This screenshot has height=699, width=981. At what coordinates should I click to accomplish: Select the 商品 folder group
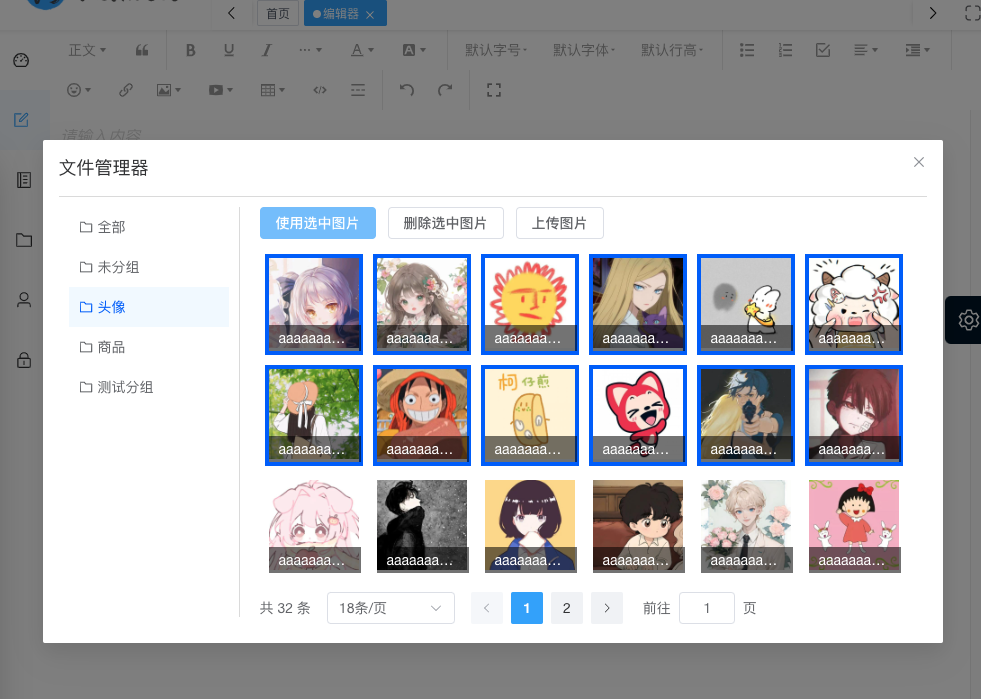[x=149, y=347]
